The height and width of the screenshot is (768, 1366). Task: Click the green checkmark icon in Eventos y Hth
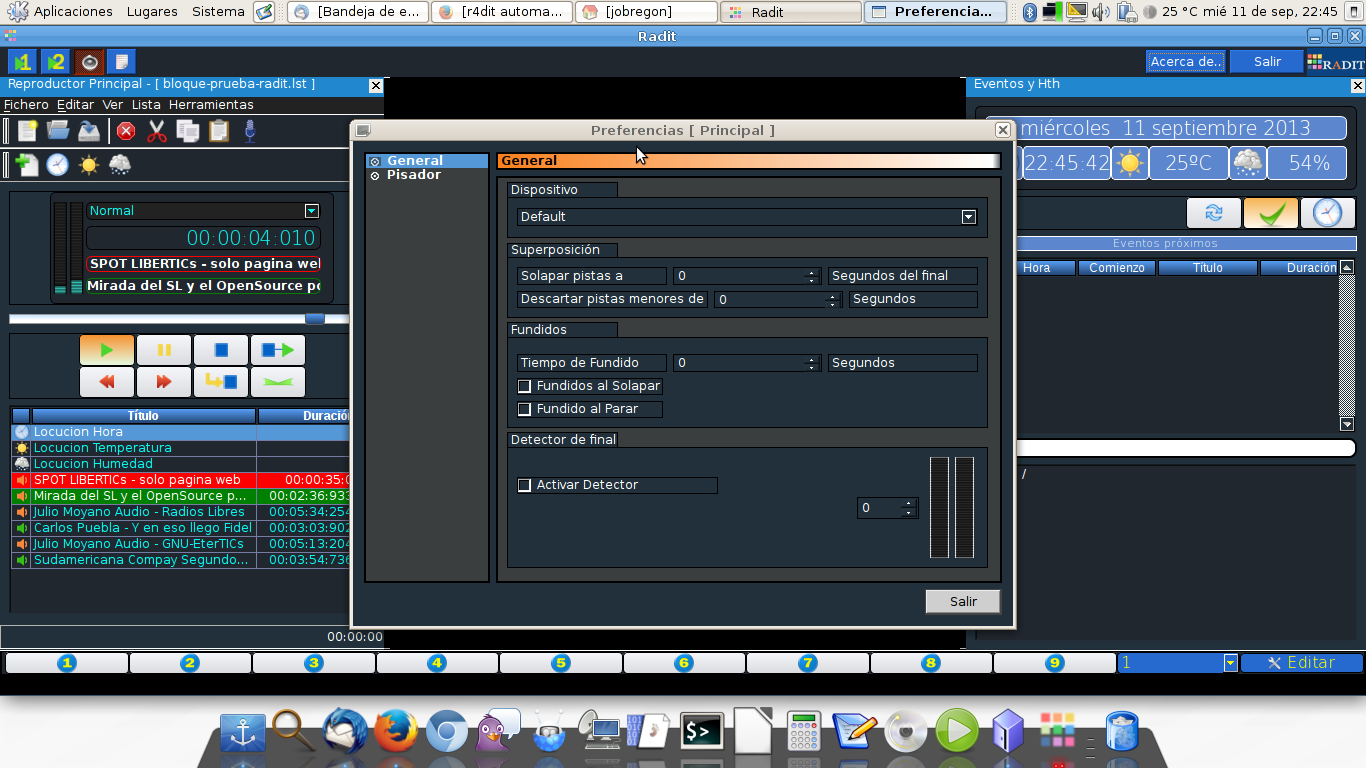[x=1269, y=212]
